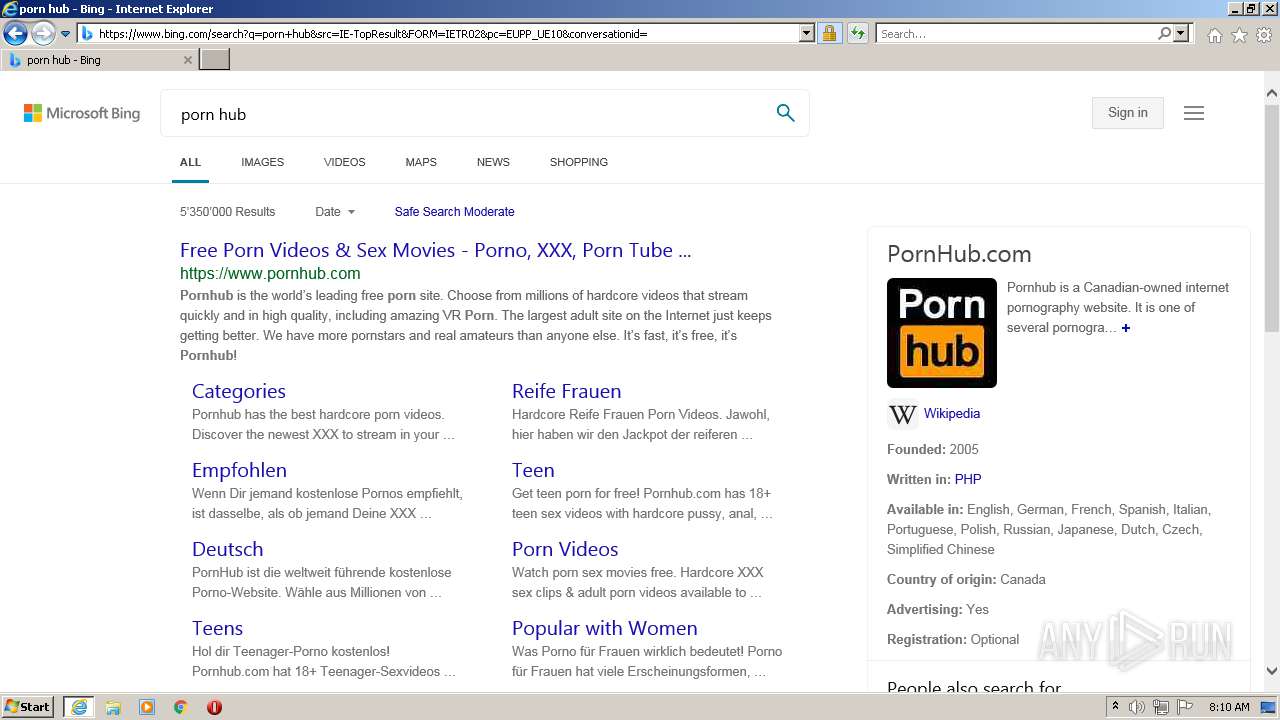Open a new blank tab
Viewport: 1280px width, 720px height.
215,60
